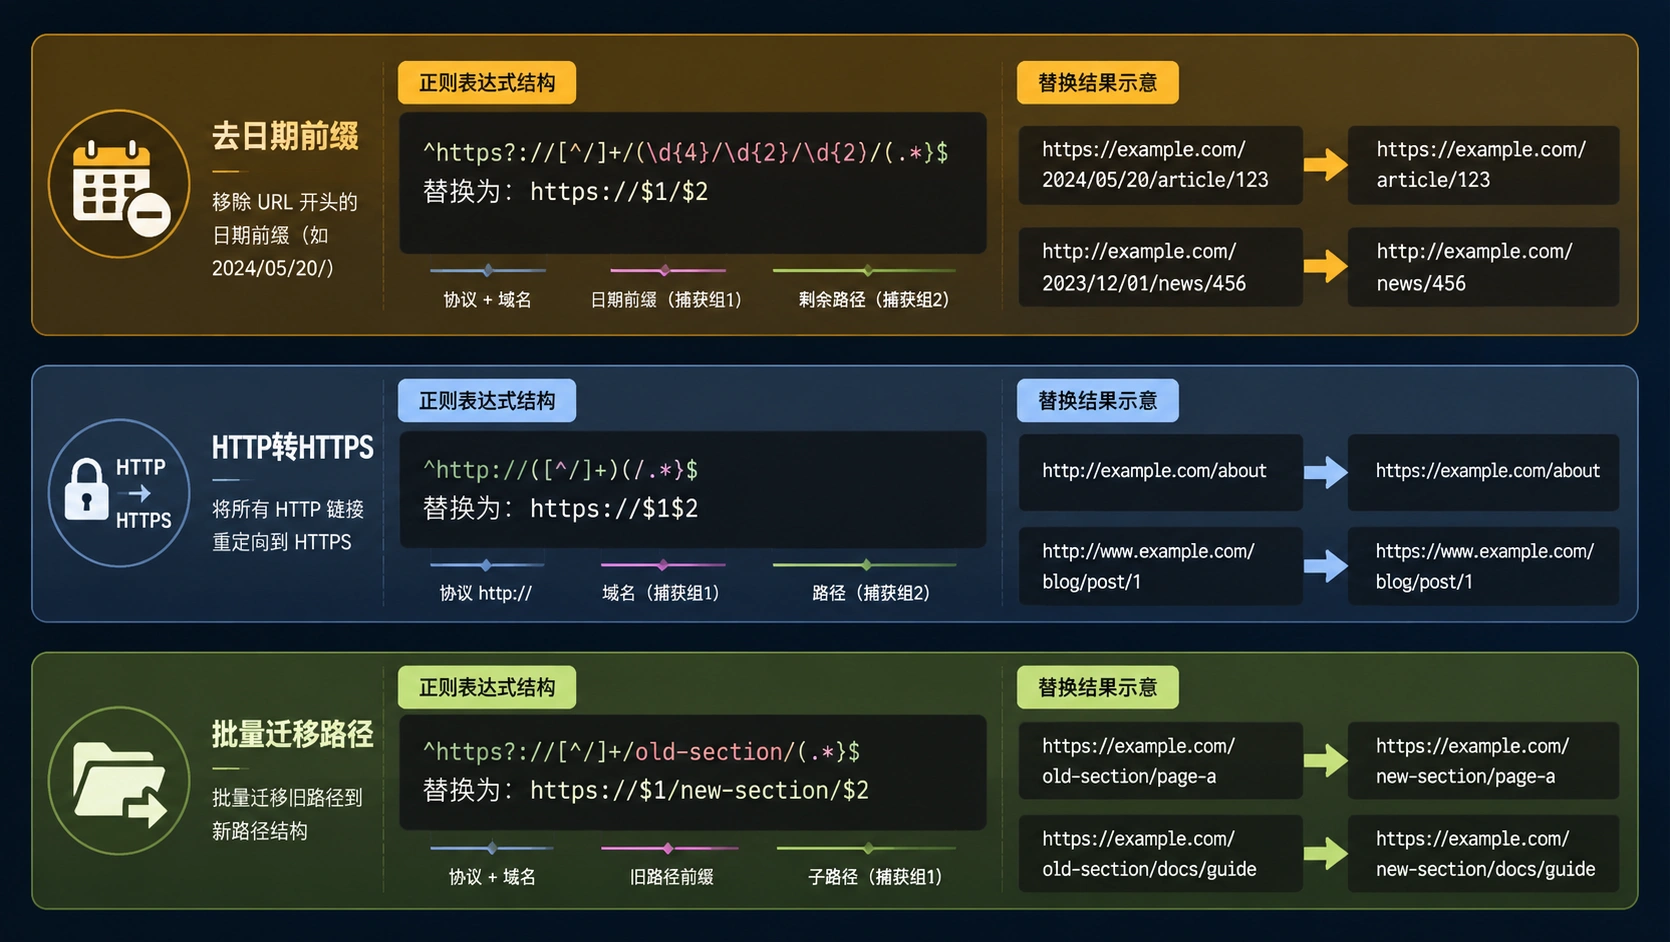The width and height of the screenshot is (1670, 942).
Task: Click the folder with arrow migration icon
Action: pos(119,780)
